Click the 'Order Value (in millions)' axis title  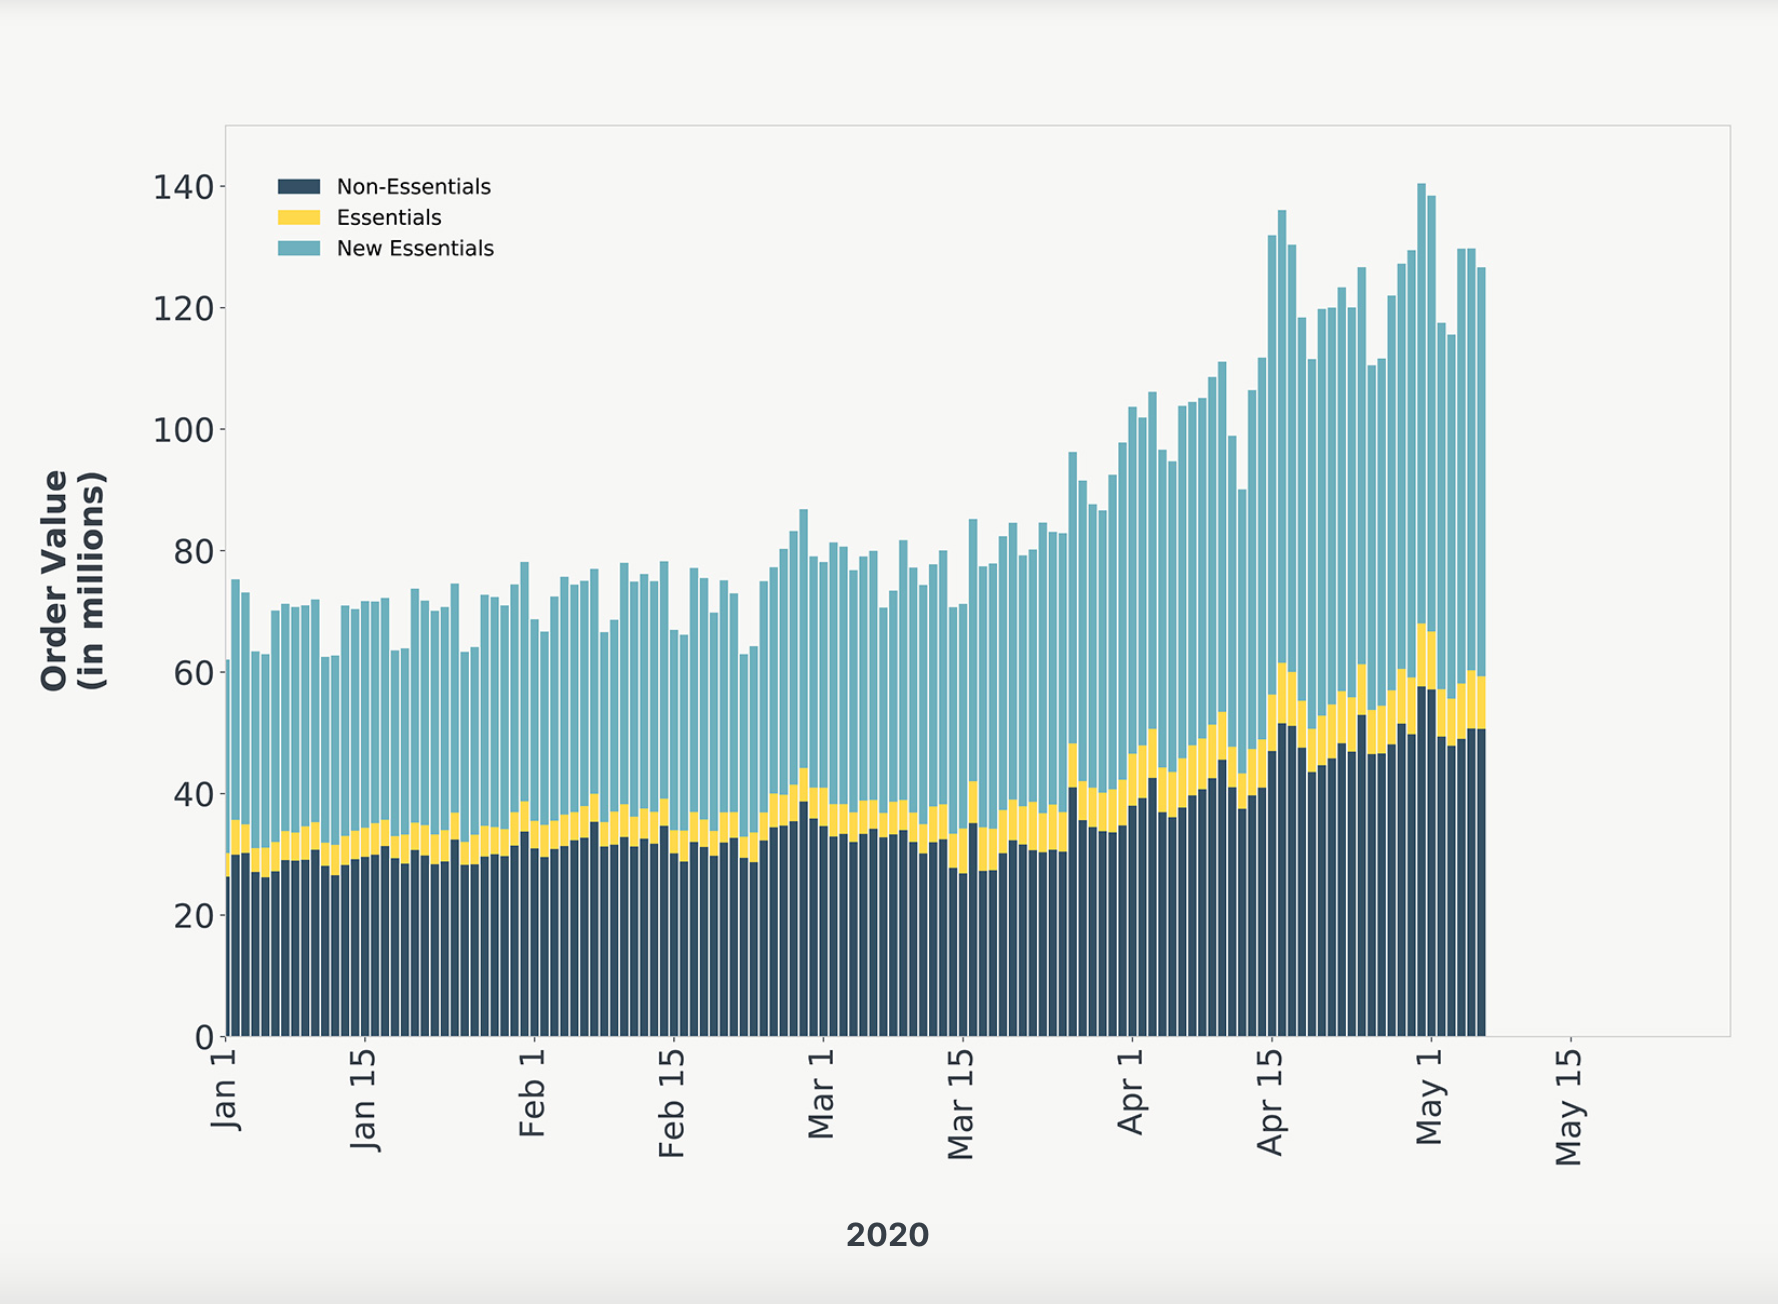(72, 580)
